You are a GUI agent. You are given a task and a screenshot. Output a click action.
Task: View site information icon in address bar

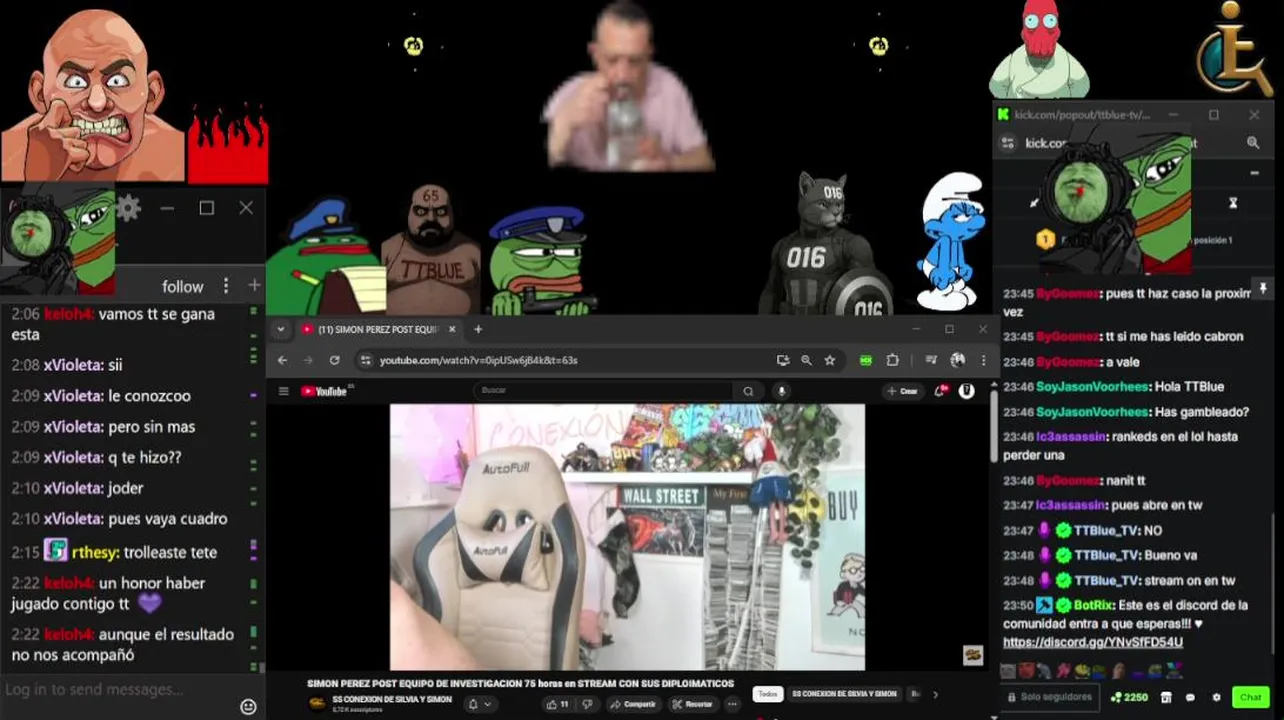366,360
